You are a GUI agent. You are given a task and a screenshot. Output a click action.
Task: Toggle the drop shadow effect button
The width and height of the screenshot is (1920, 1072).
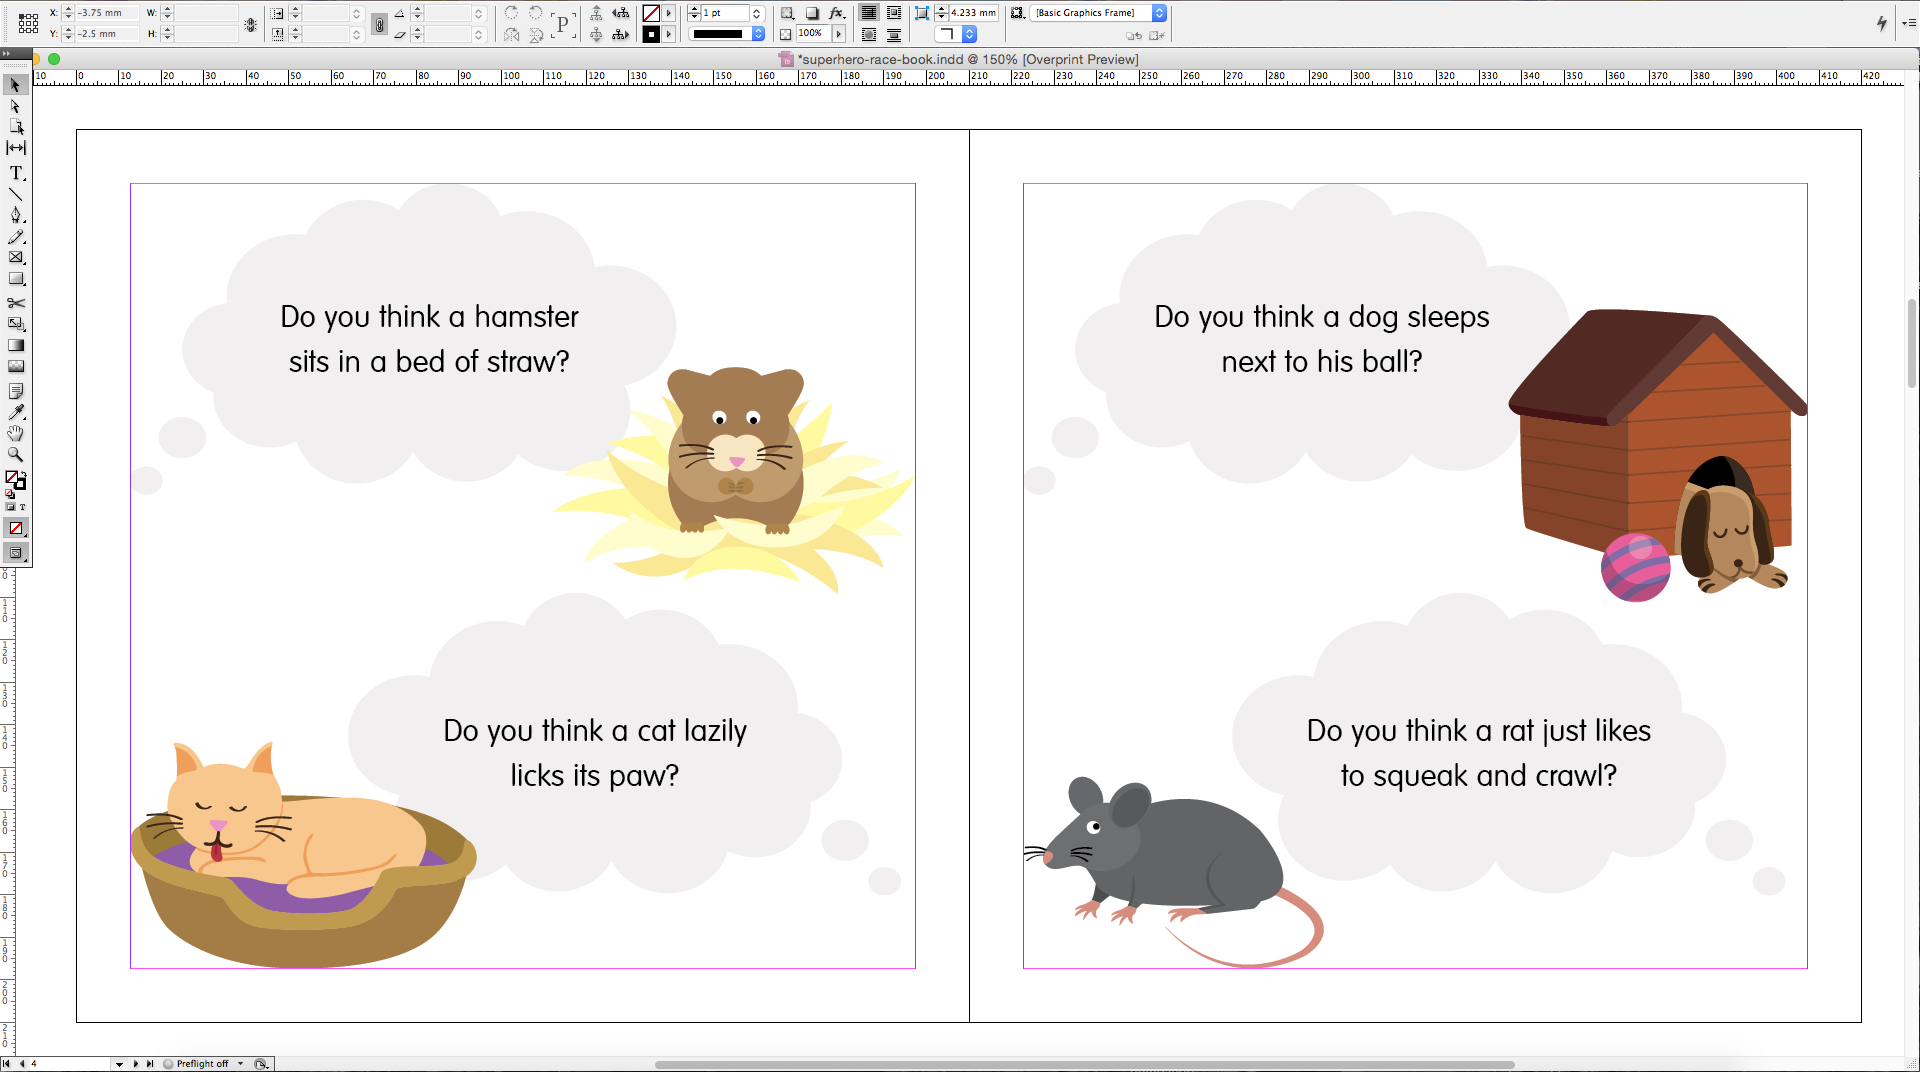[812, 13]
